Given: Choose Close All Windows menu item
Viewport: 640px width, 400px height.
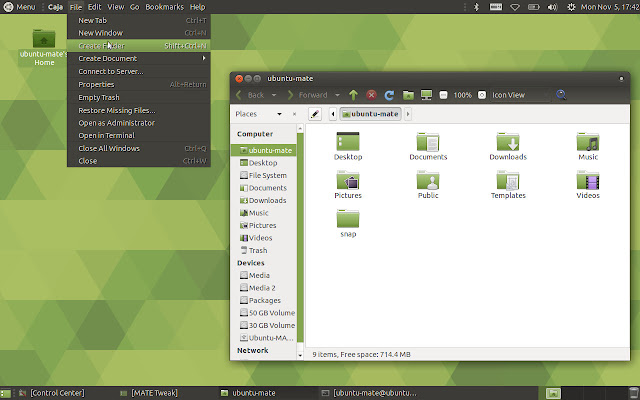Looking at the screenshot, I should click(x=139, y=148).
